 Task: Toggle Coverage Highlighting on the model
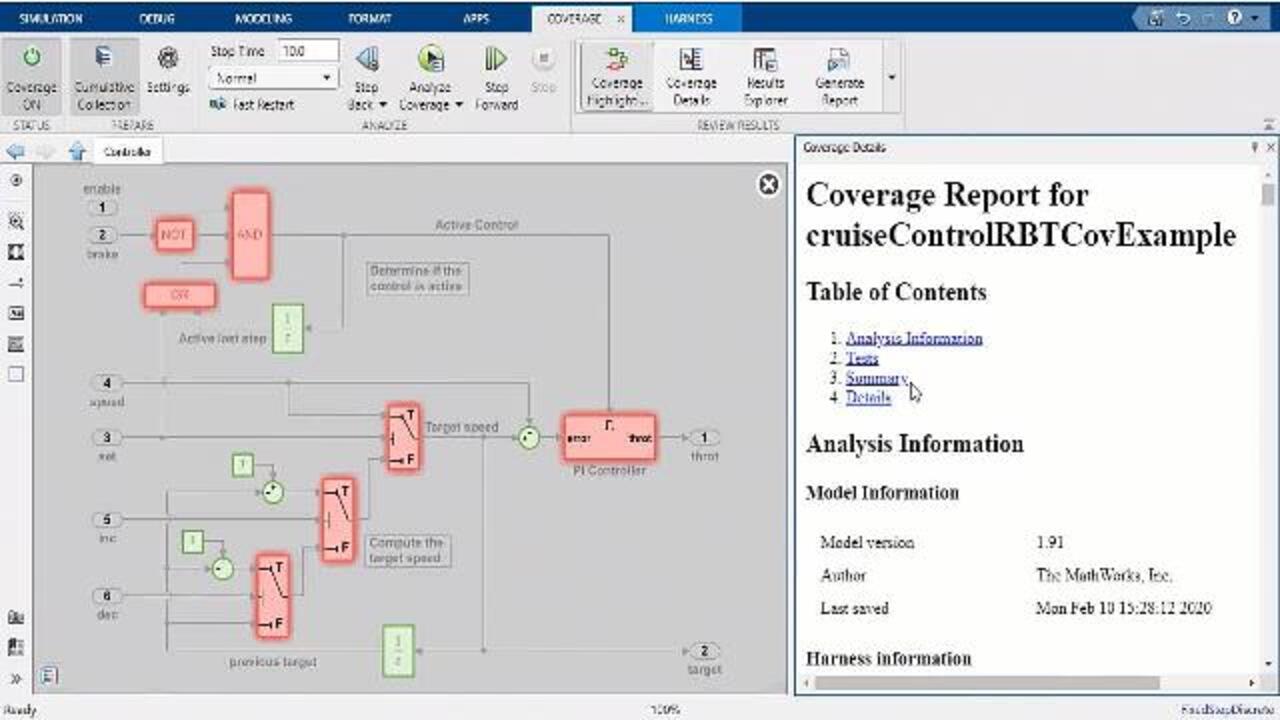click(617, 62)
